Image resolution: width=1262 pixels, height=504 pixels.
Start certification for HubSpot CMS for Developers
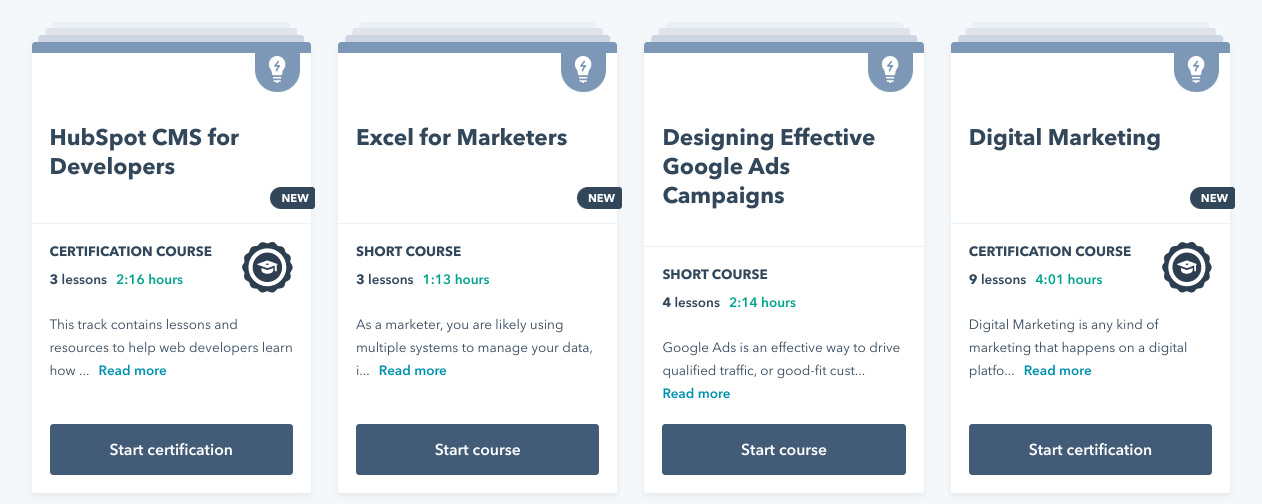[171, 449]
